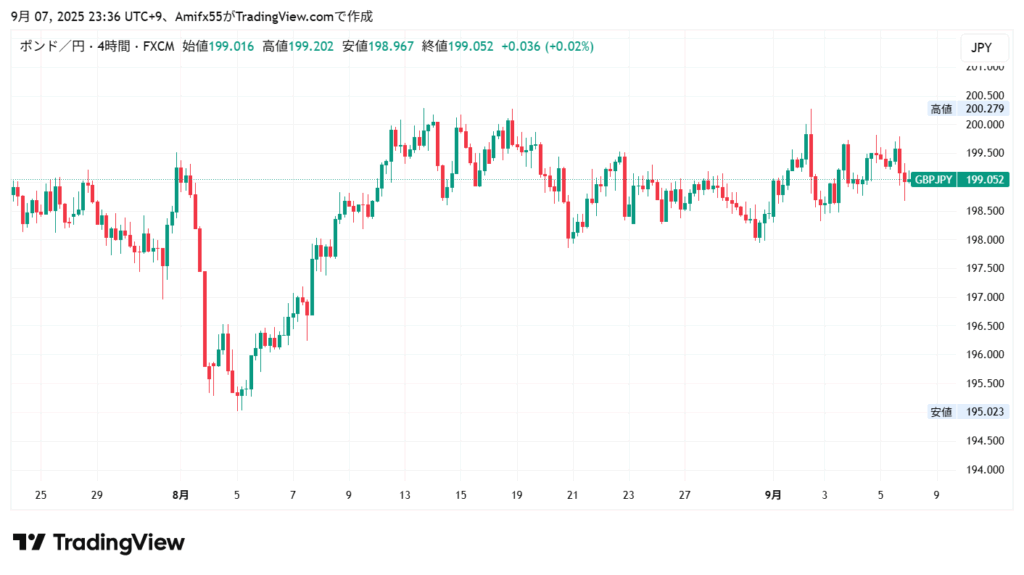Click the header timestamp and author text
Image resolution: width=1024 pixels, height=575 pixels.
pos(191,16)
